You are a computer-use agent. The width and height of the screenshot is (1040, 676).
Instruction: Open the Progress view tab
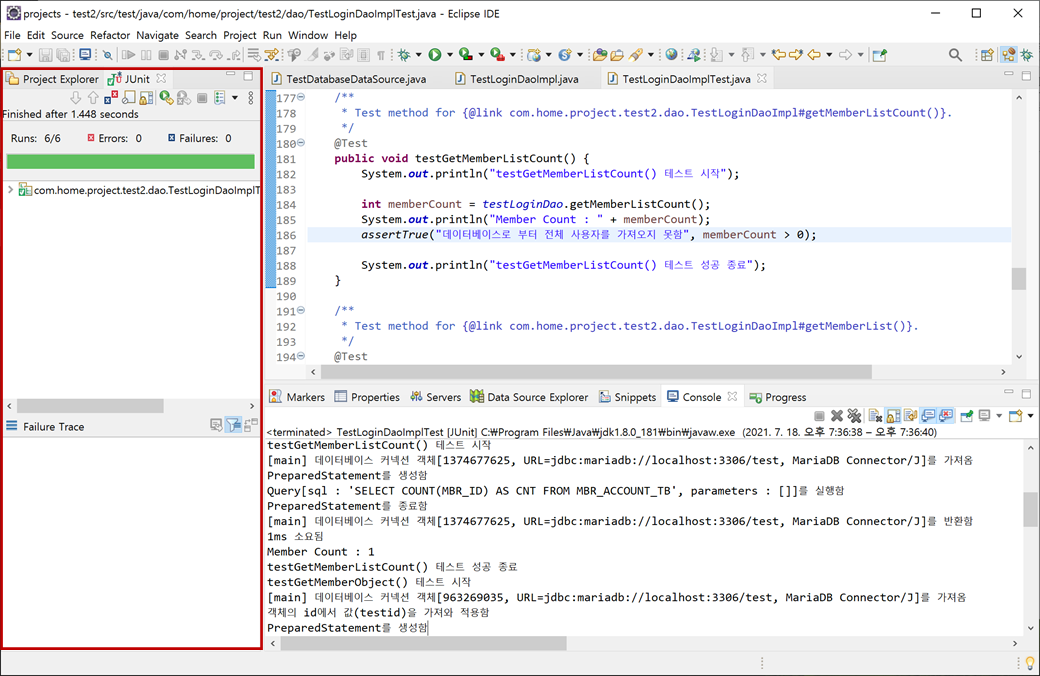(778, 397)
